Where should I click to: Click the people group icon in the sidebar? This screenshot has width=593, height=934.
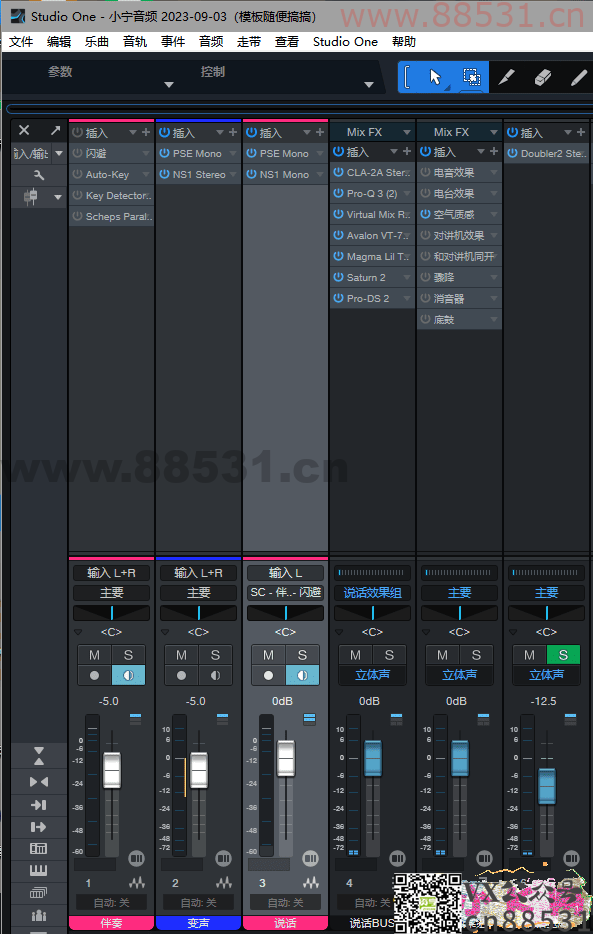[39, 914]
